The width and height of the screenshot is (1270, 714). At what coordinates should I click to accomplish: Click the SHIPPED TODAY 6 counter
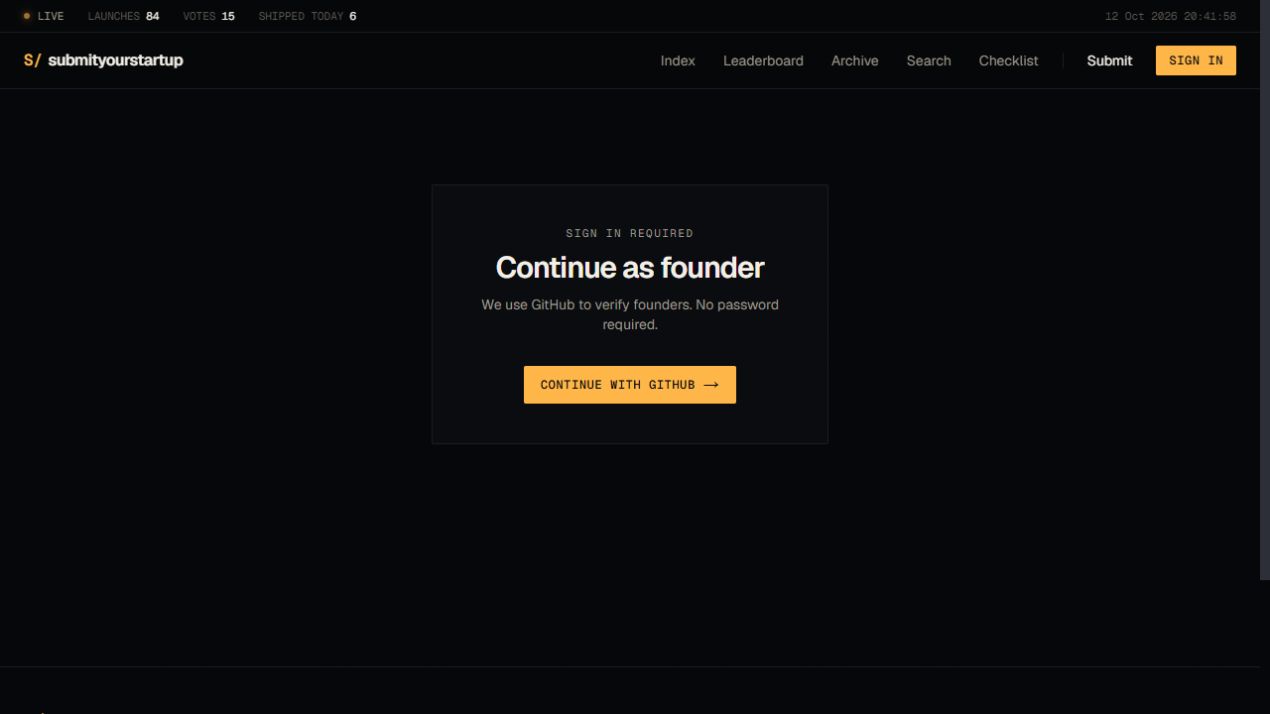pyautogui.click(x=307, y=16)
